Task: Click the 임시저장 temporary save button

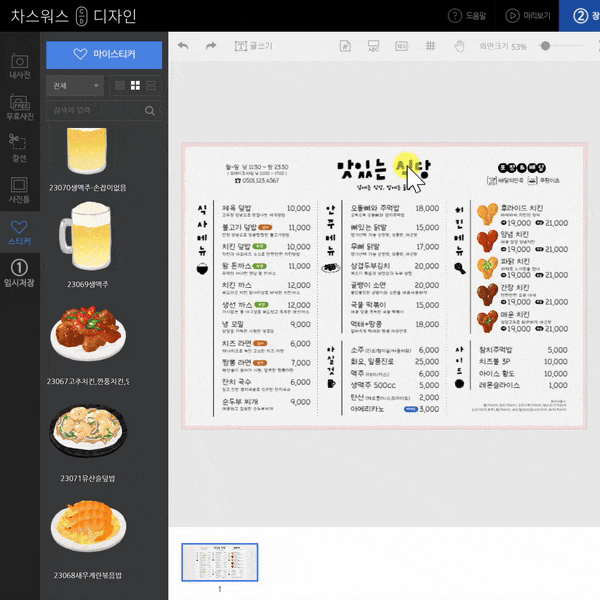Action: click(20, 274)
